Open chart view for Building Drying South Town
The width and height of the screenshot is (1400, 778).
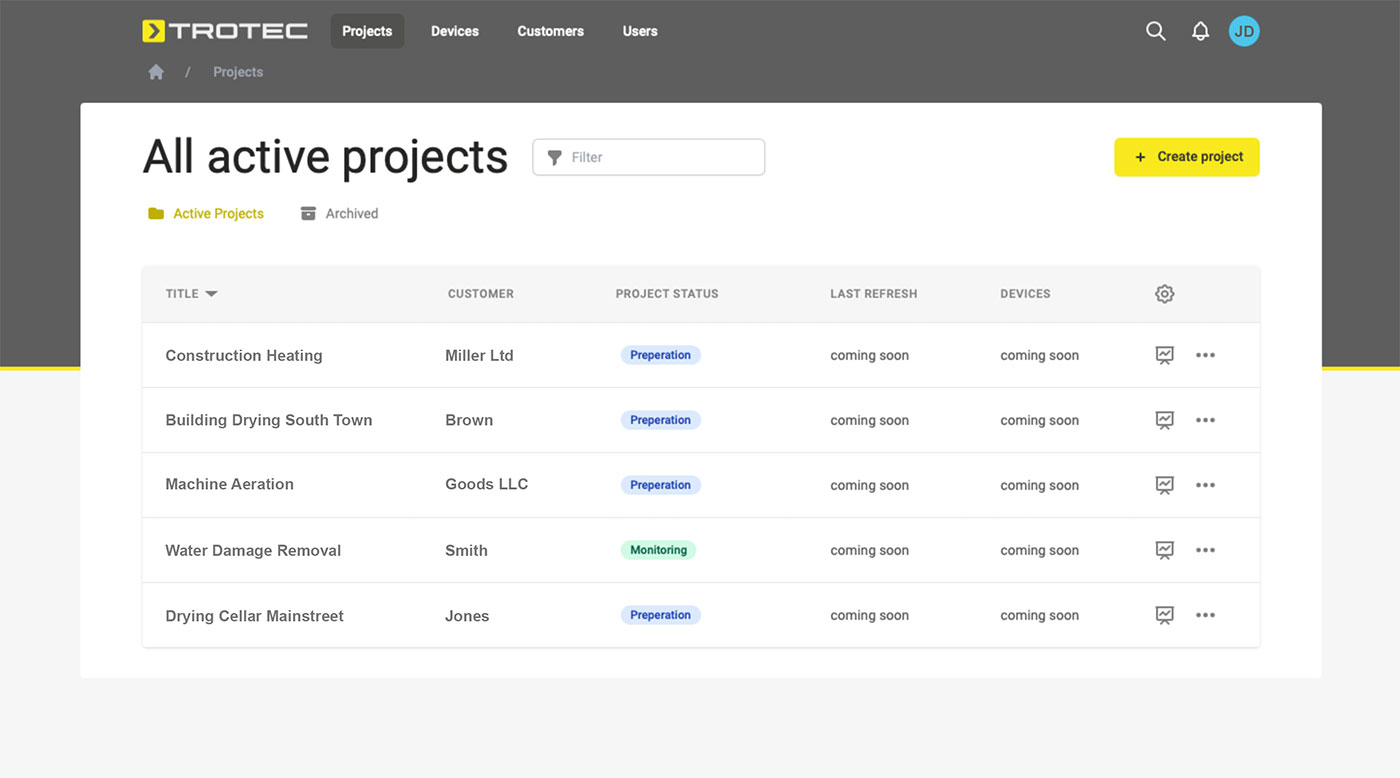click(1164, 420)
